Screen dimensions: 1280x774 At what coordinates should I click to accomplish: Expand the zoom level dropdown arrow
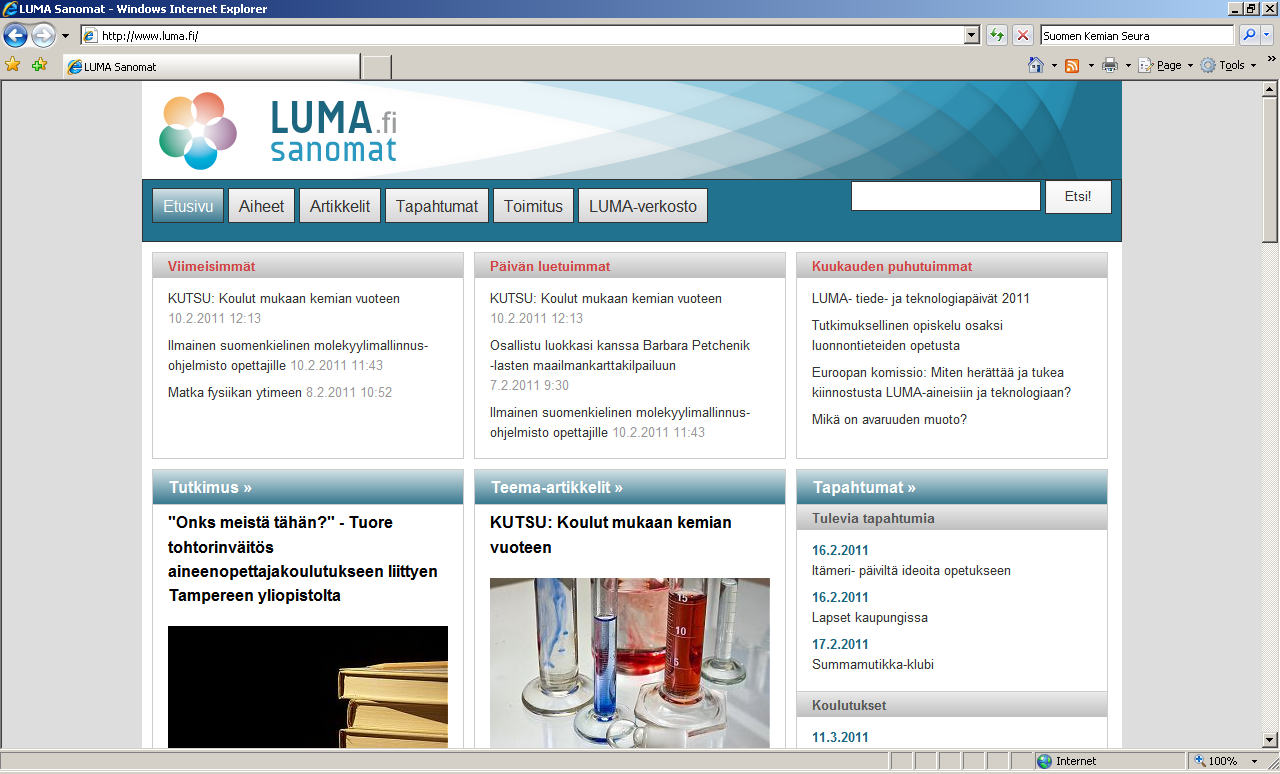pos(1253,761)
